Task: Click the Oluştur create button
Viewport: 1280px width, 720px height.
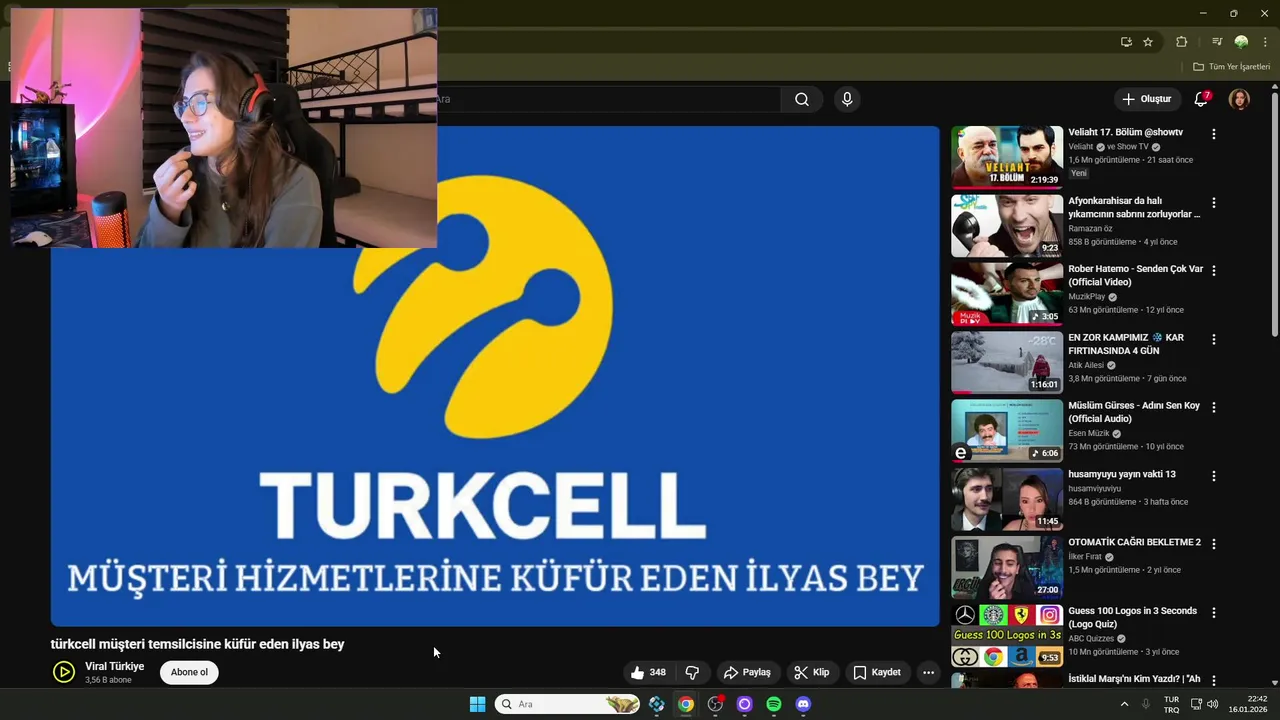Action: (1146, 99)
